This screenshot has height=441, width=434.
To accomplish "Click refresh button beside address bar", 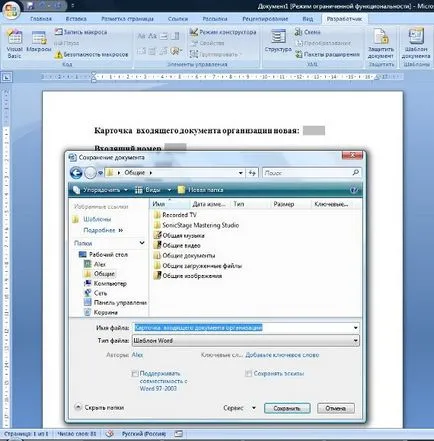I will pos(252,173).
